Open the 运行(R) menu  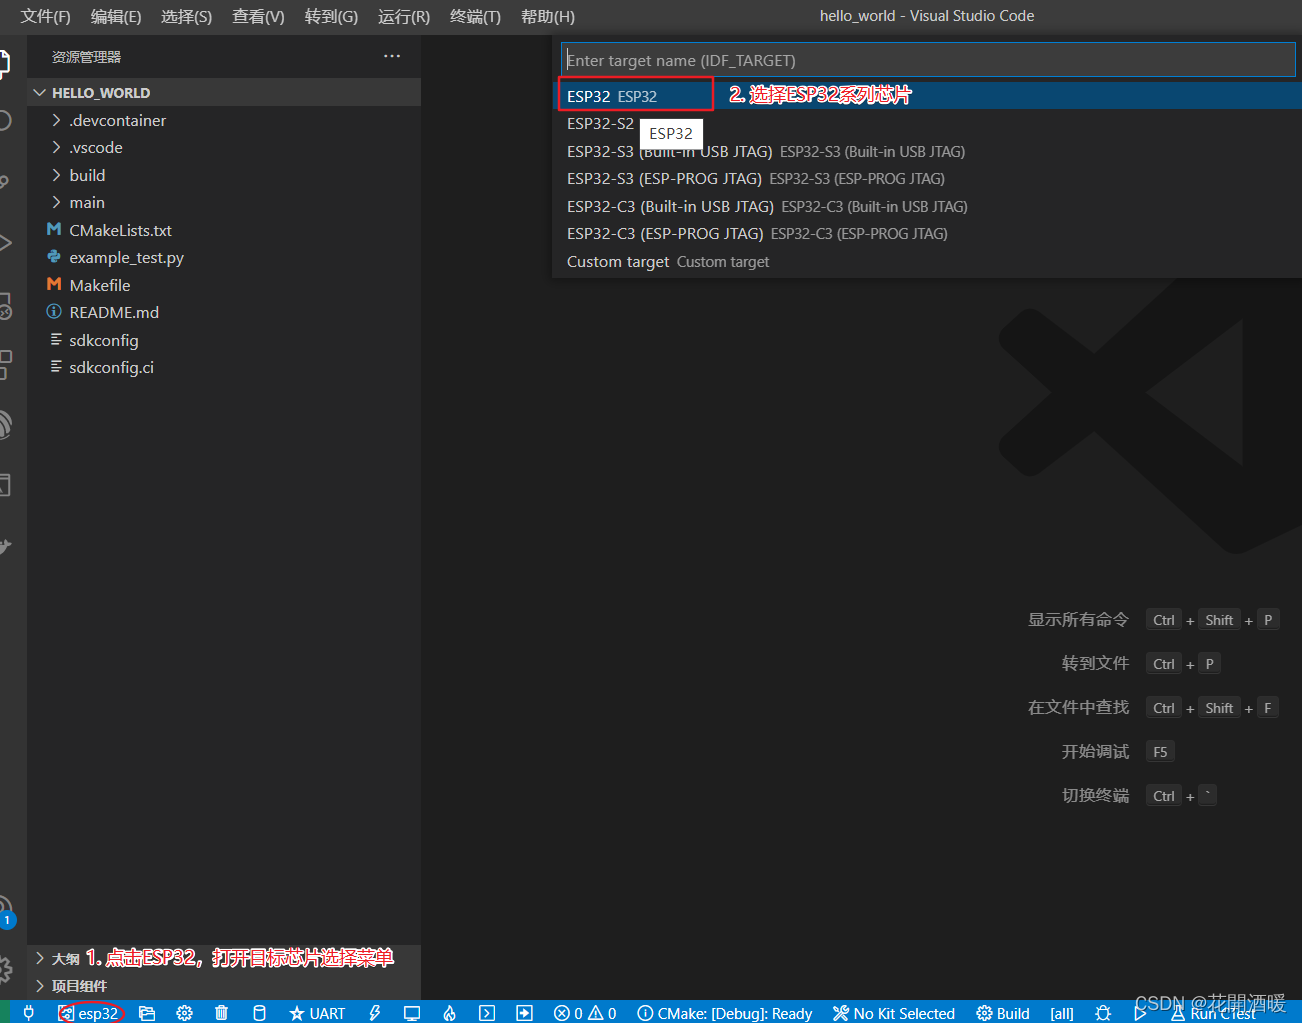404,16
